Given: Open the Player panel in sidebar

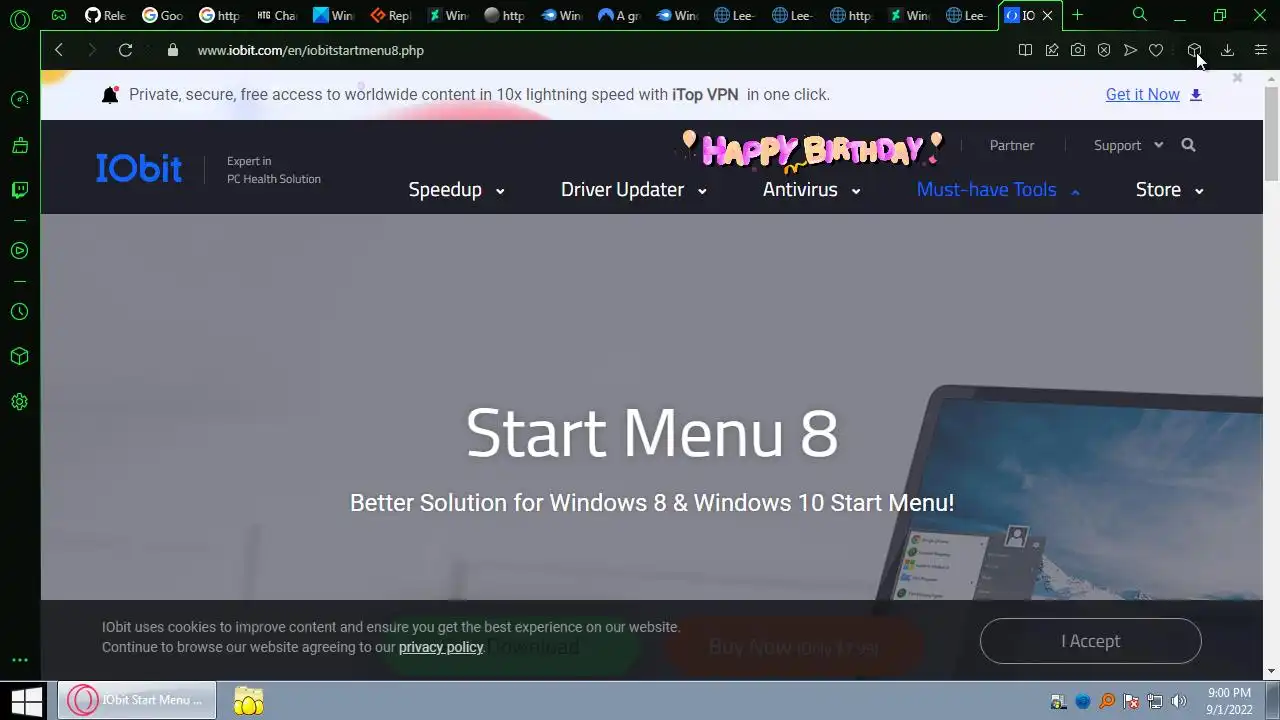Looking at the screenshot, I should [19, 251].
